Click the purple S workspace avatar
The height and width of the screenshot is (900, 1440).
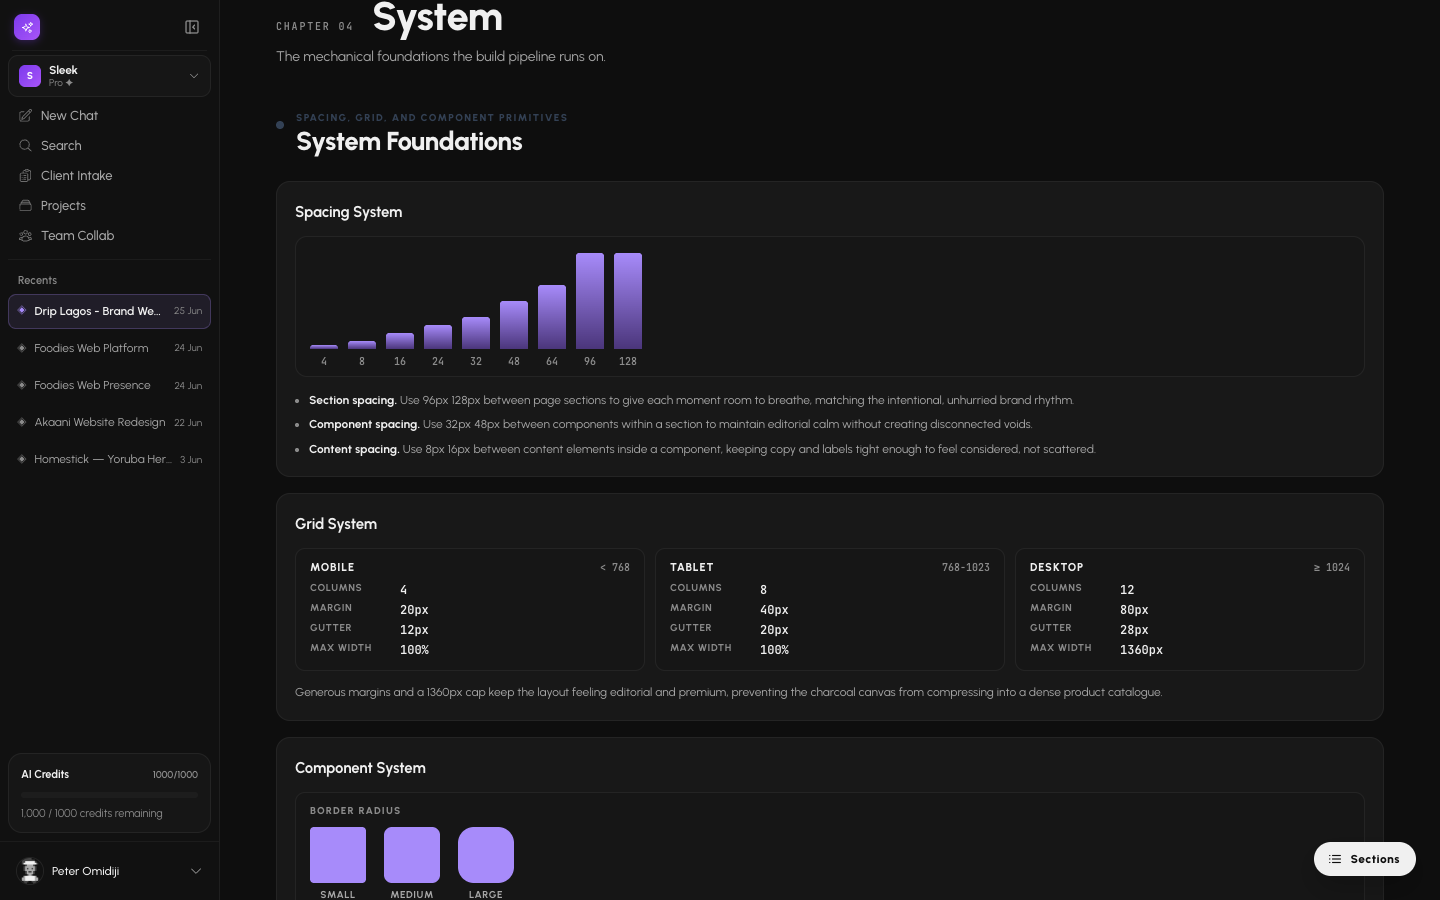(30, 76)
